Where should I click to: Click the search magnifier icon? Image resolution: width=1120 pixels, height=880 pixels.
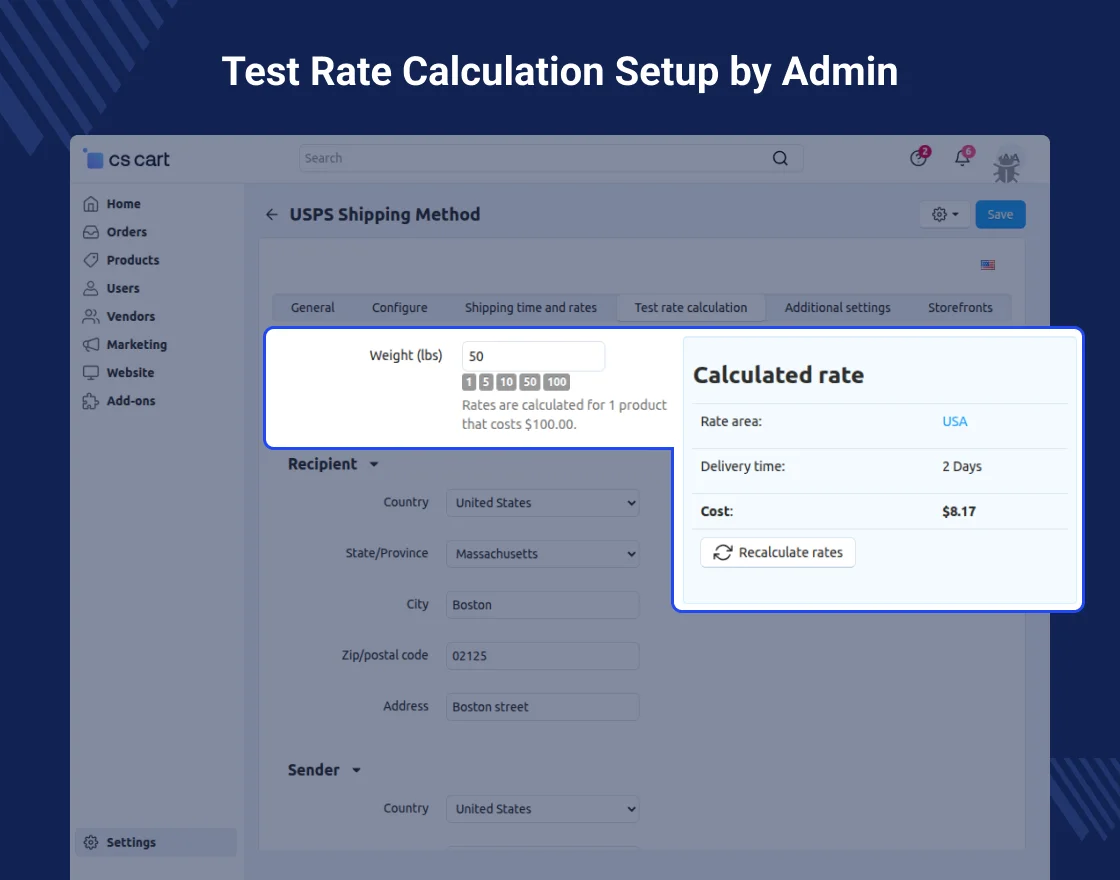click(x=780, y=158)
